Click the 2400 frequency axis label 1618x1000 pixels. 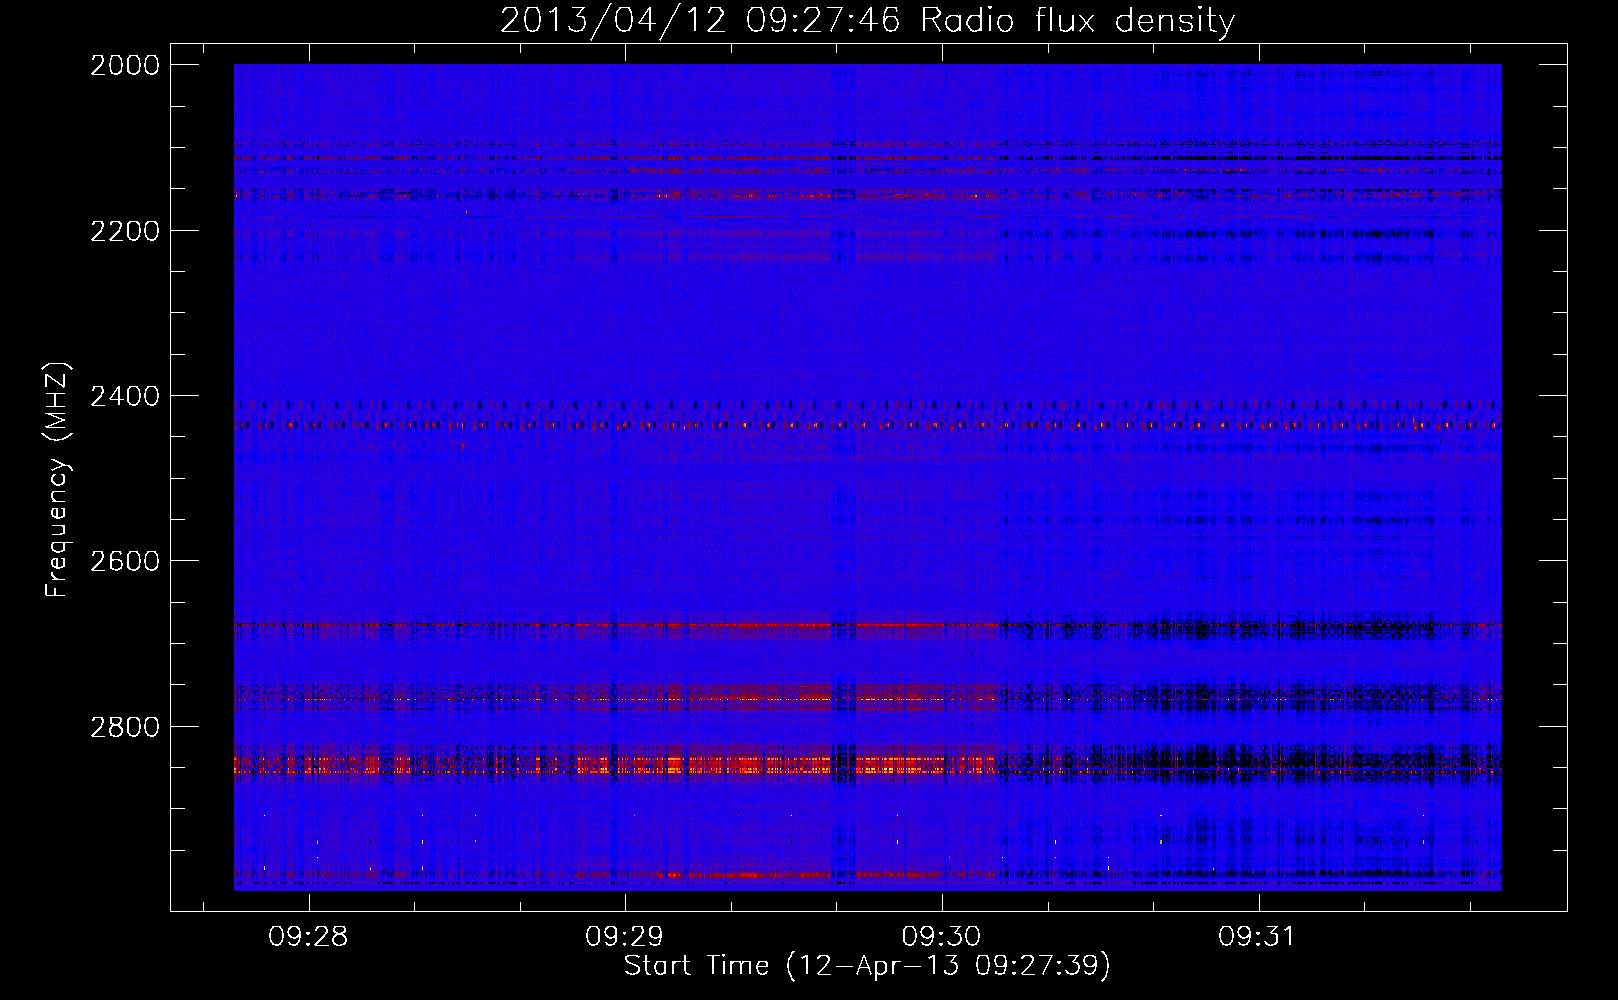[x=125, y=397]
